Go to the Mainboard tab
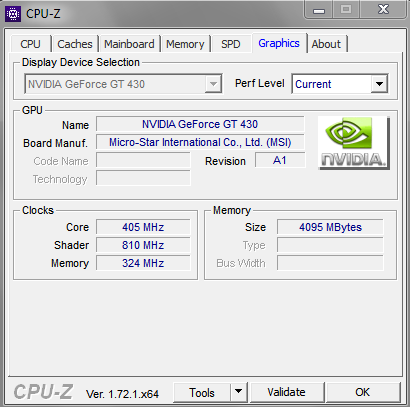The height and width of the screenshot is (407, 410). pos(129,44)
